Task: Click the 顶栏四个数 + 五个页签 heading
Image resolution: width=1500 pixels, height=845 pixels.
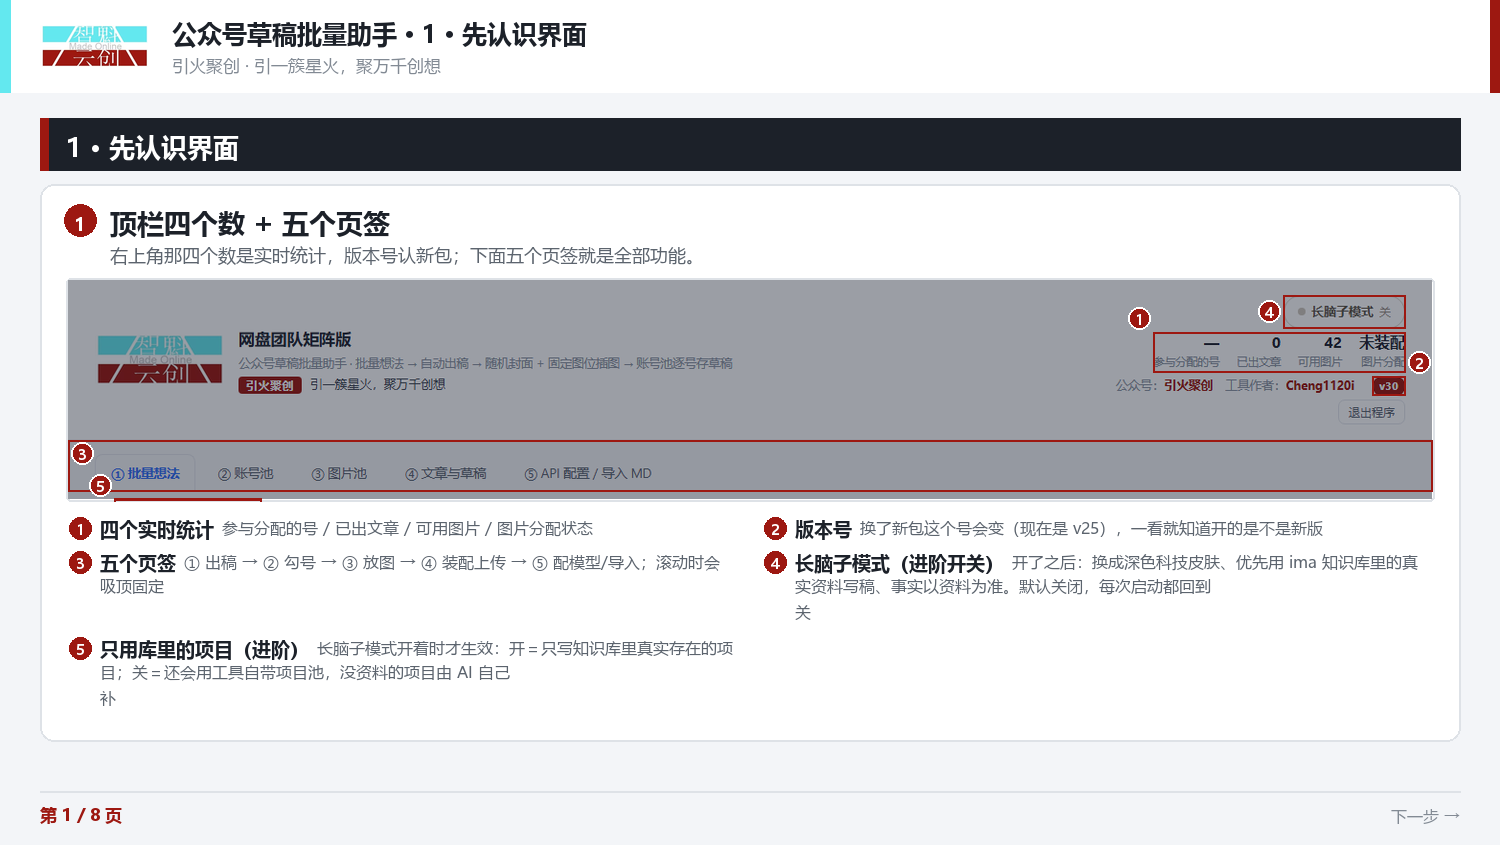Action: pos(250,224)
